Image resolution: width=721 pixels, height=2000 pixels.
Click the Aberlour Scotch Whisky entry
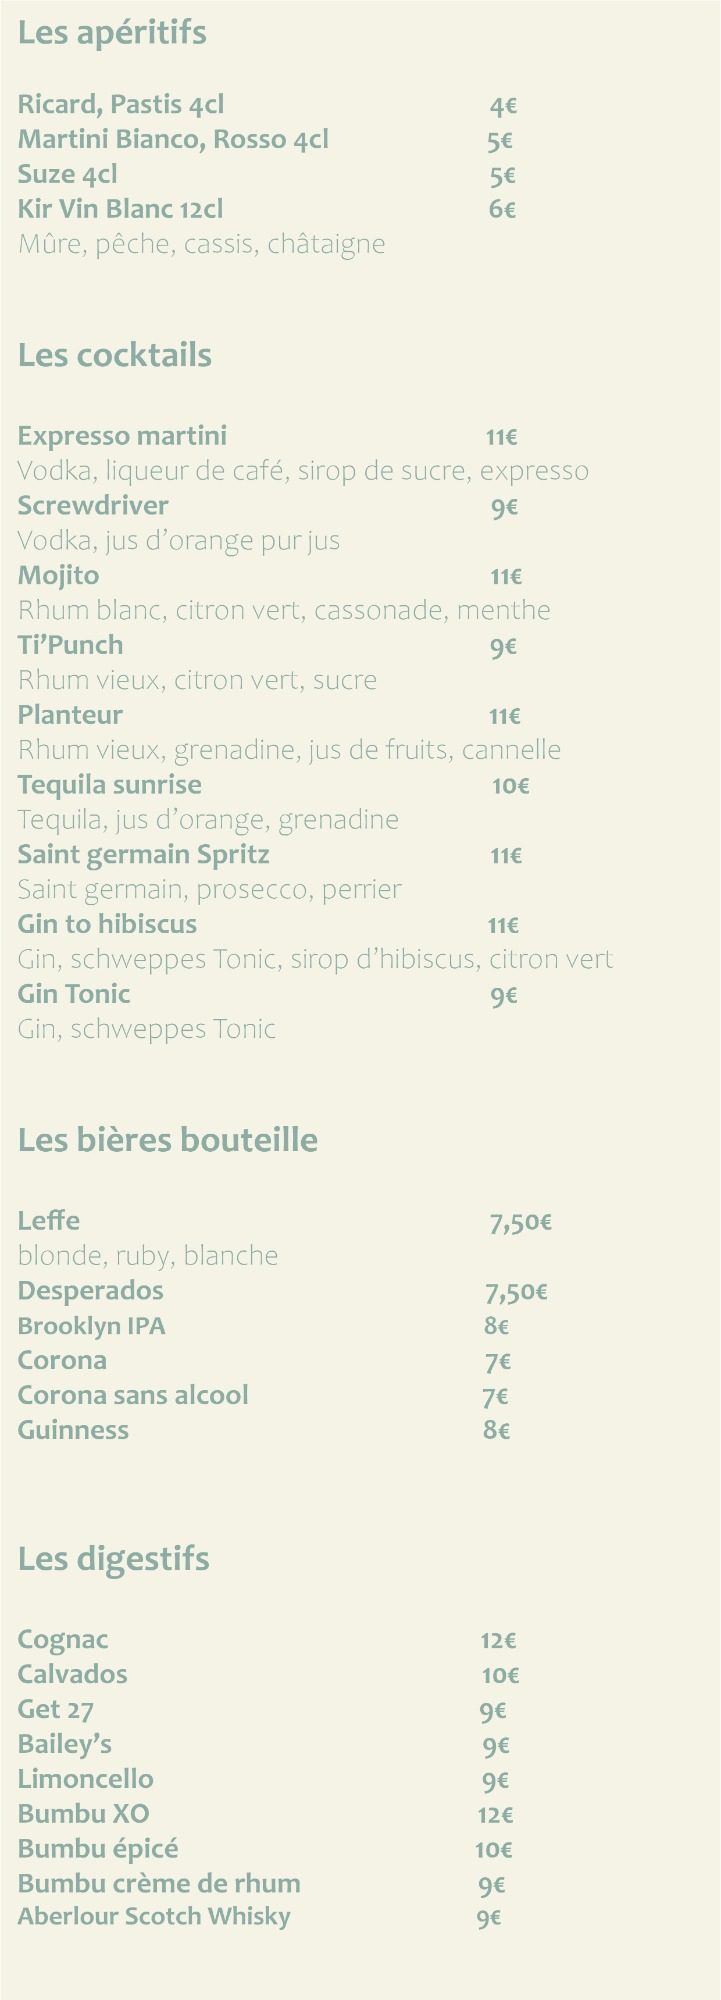point(154,1917)
